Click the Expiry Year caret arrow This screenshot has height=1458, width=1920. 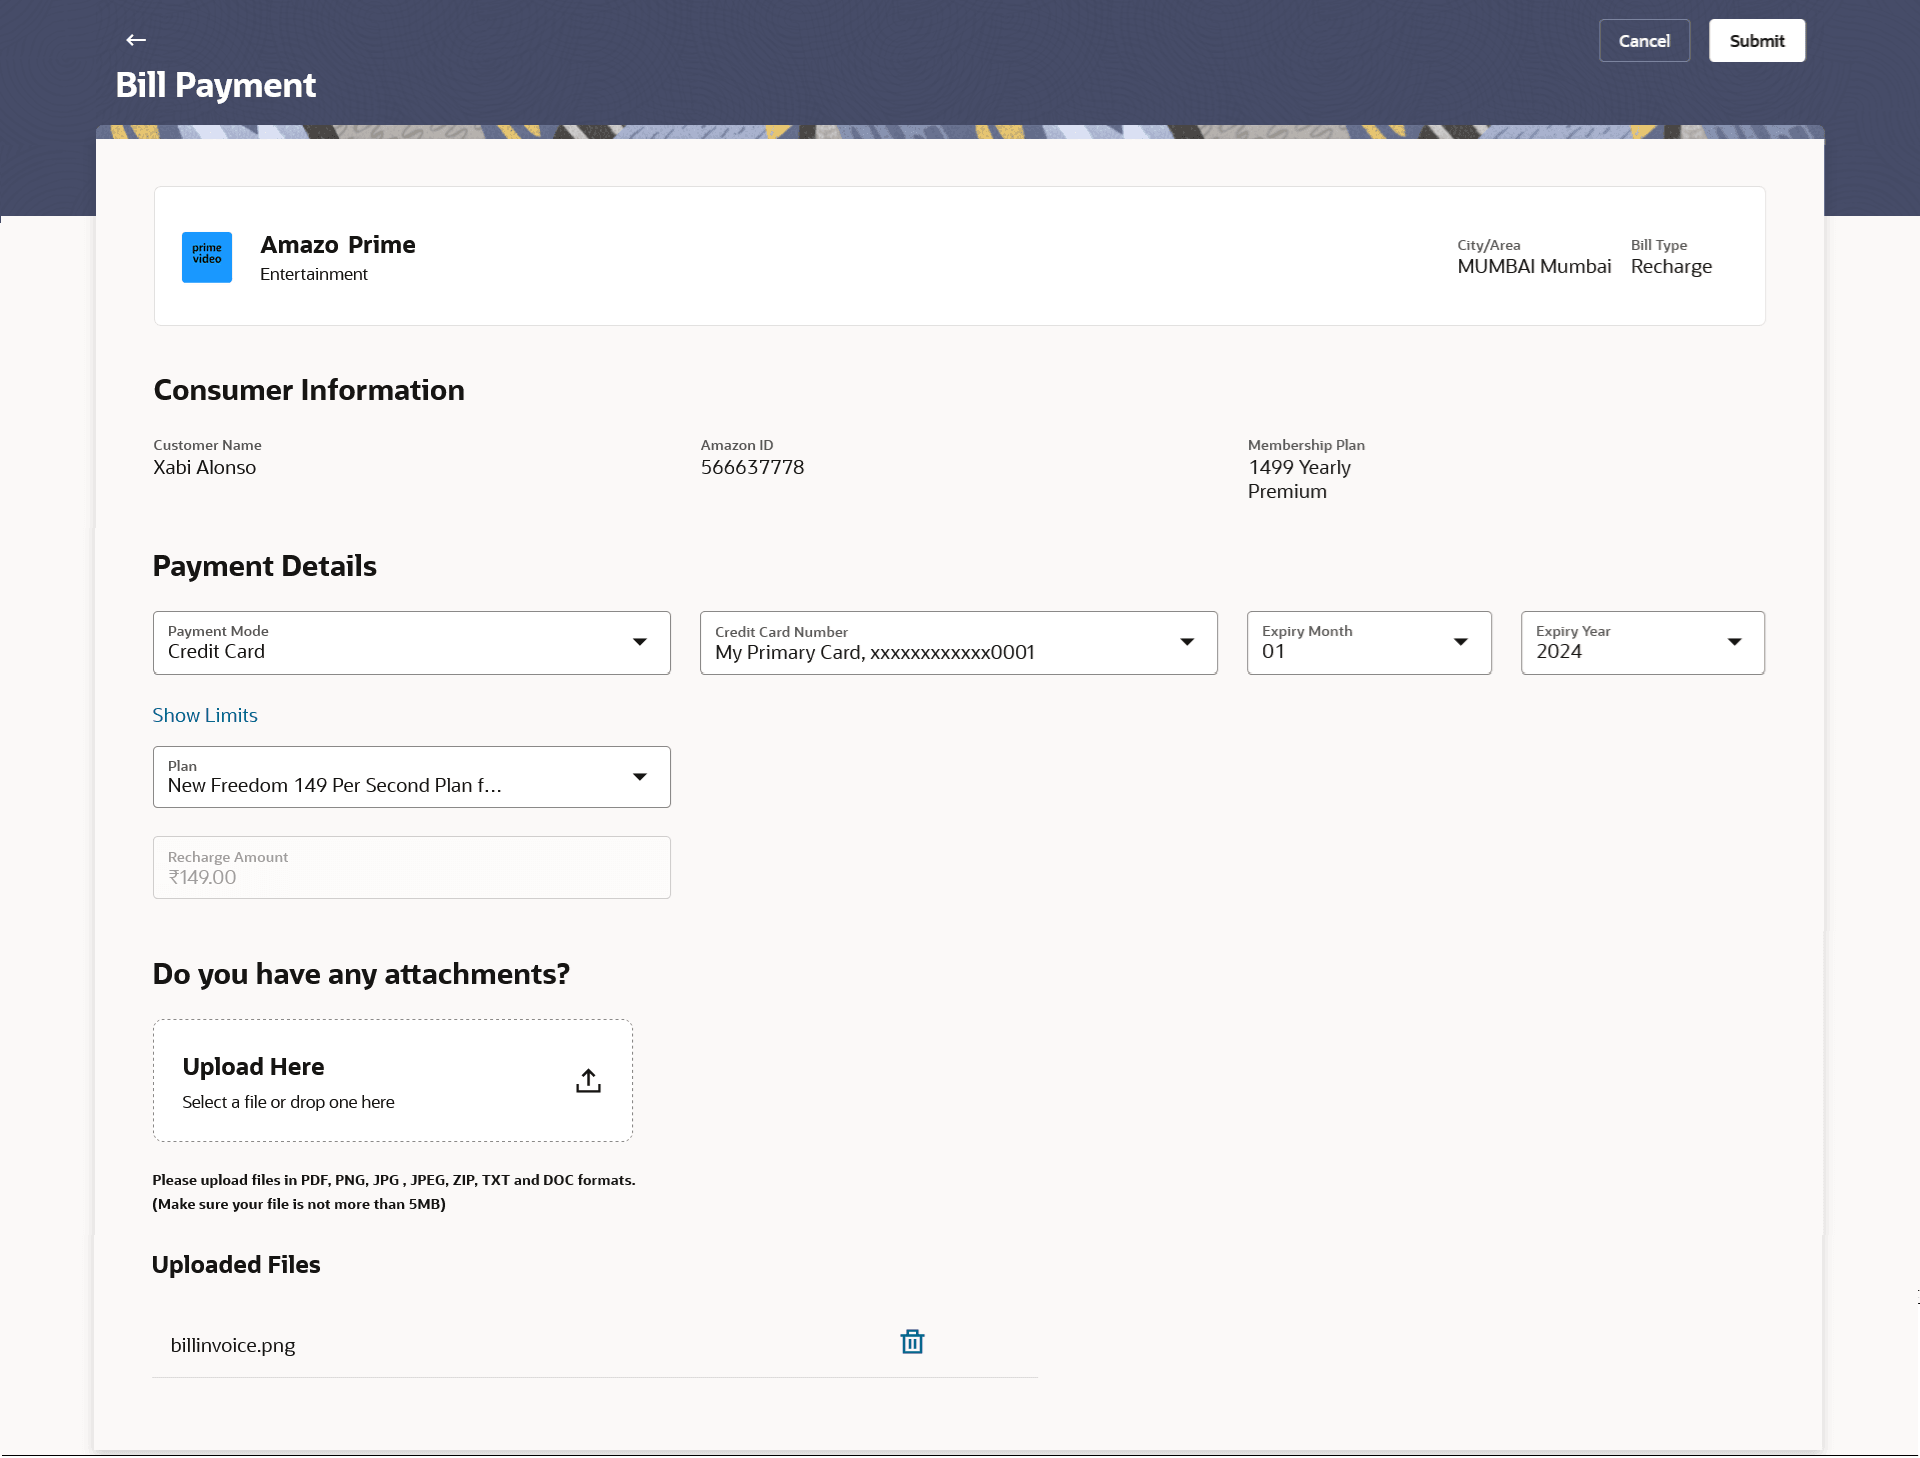tap(1735, 642)
